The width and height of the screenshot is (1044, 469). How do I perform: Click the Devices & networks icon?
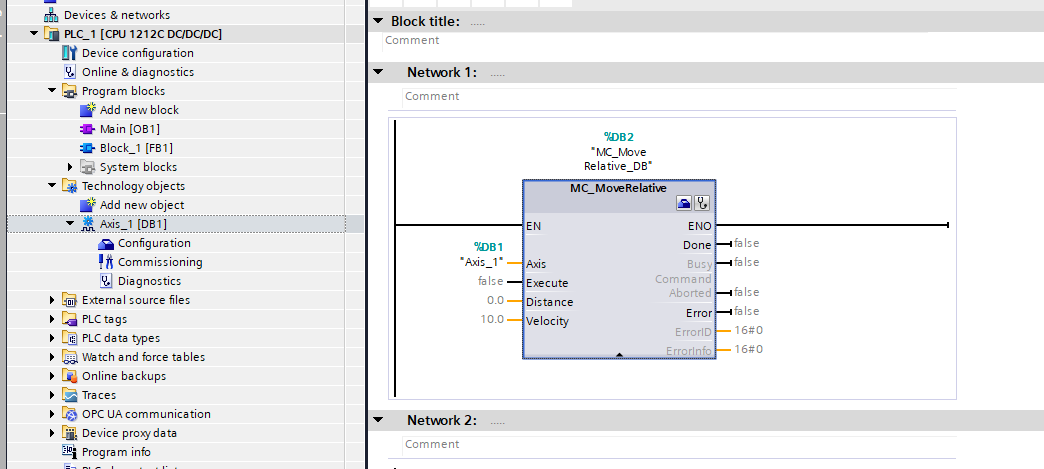51,15
